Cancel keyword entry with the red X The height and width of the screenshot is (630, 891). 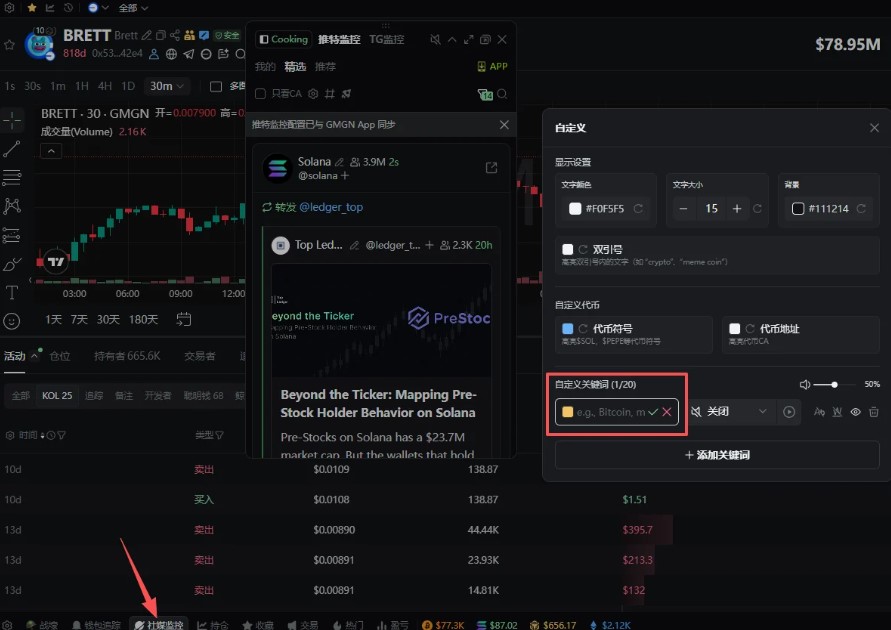667,412
